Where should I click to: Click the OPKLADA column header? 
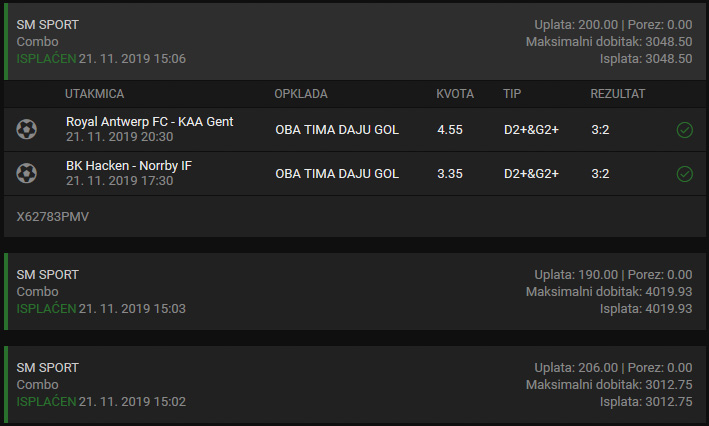(x=301, y=94)
